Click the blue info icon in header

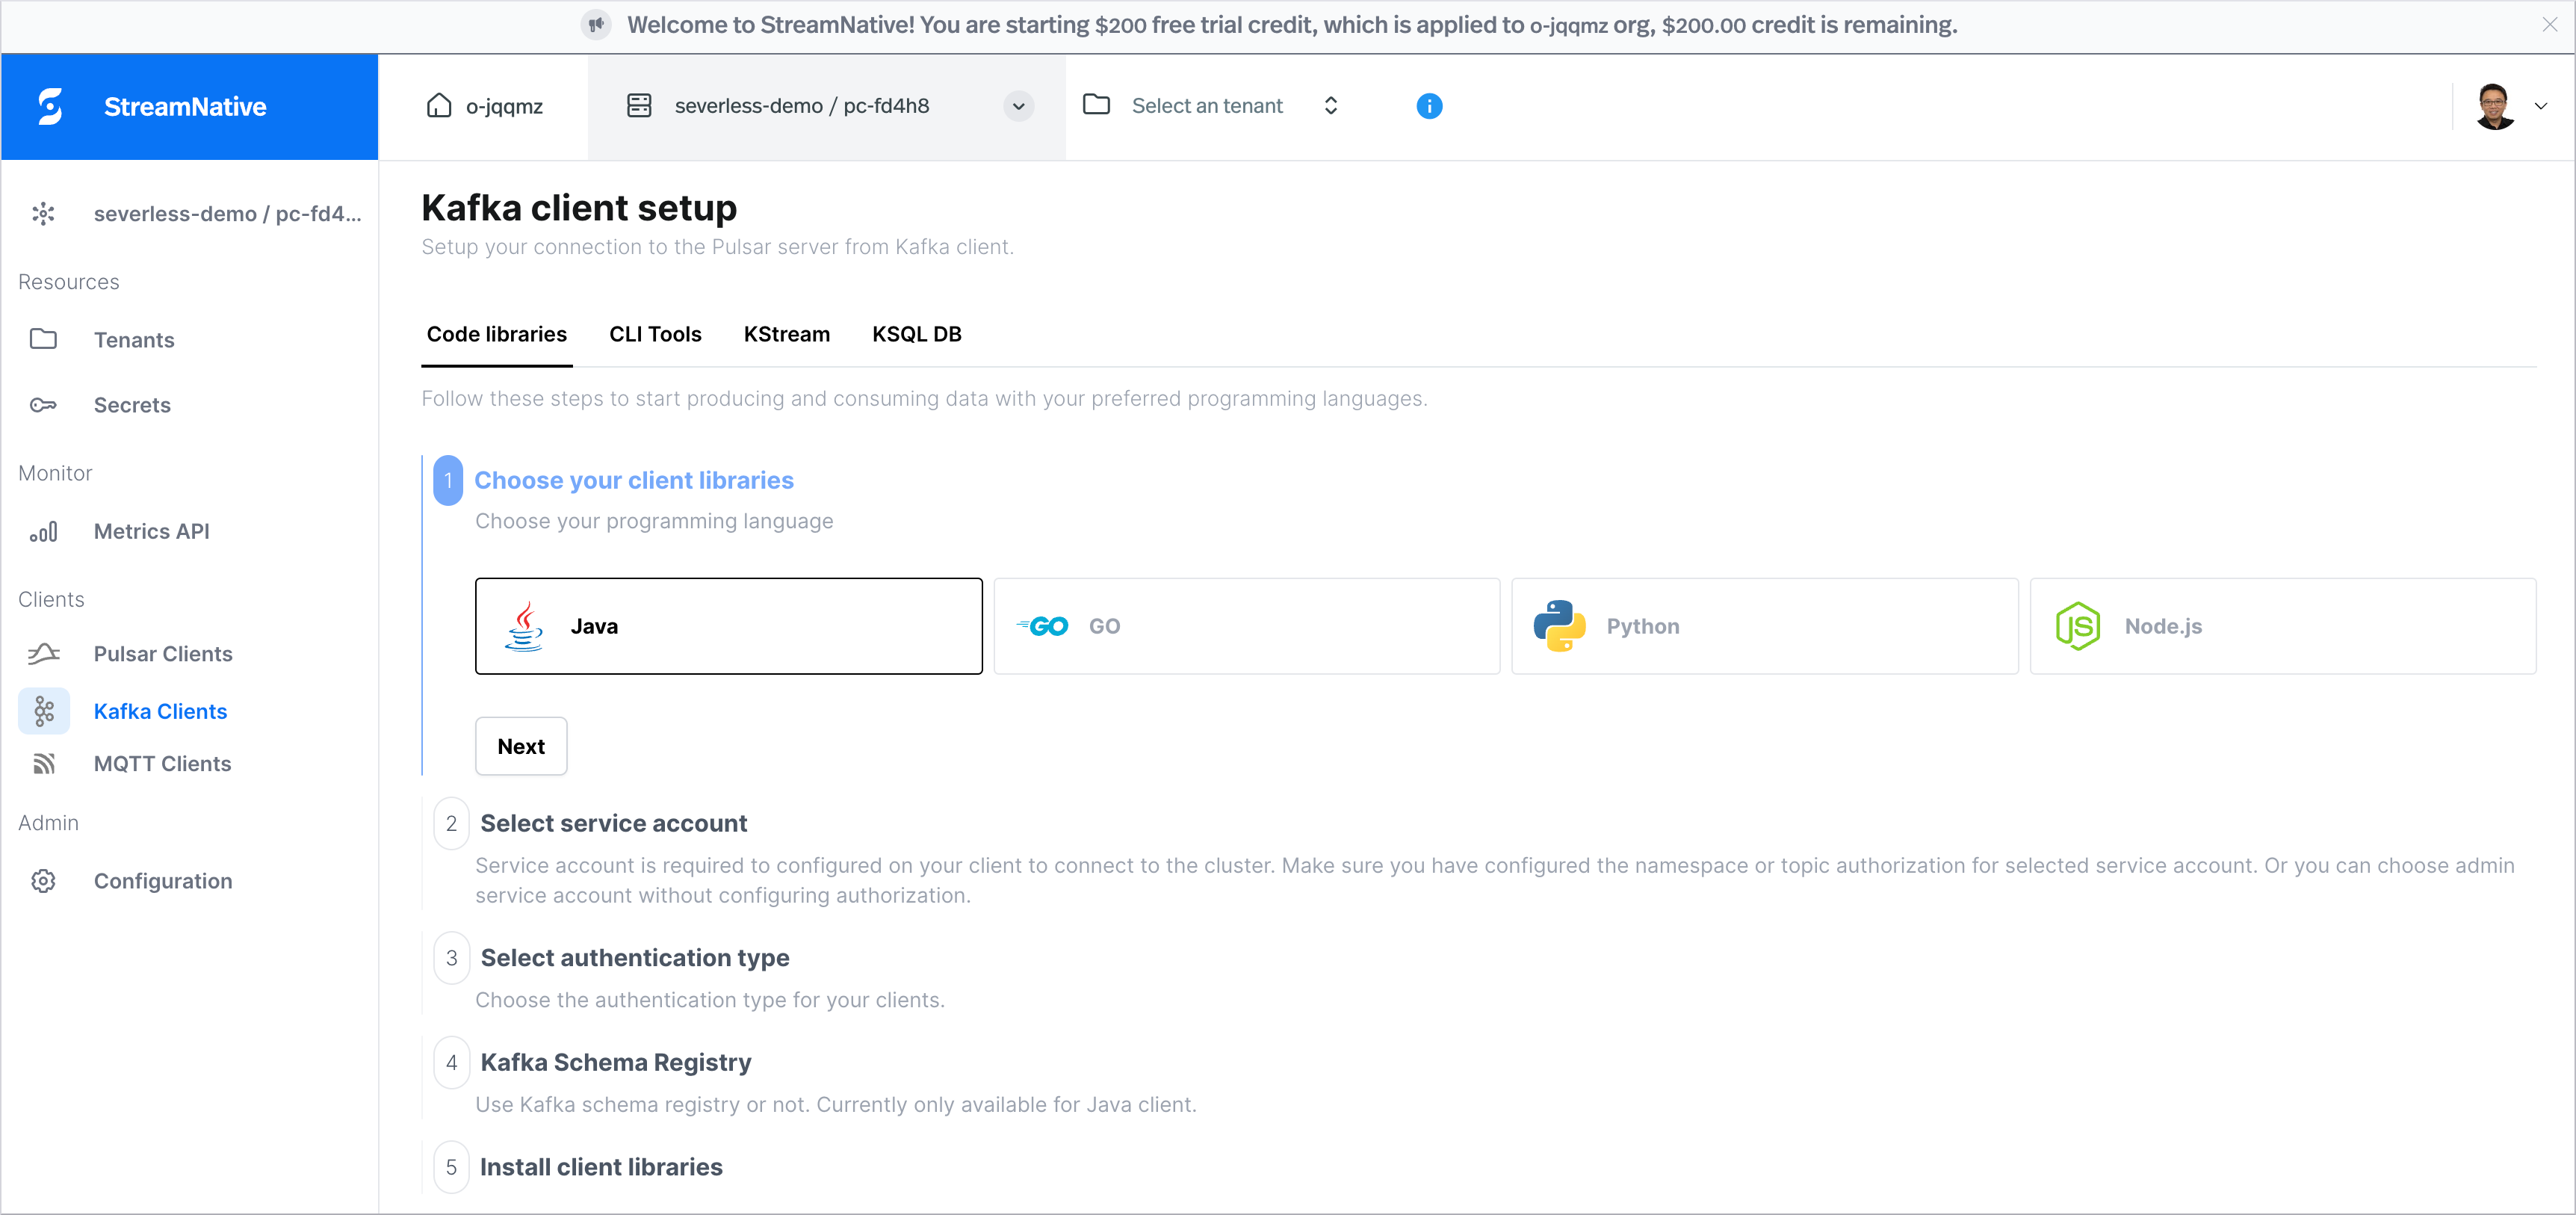click(x=1429, y=106)
